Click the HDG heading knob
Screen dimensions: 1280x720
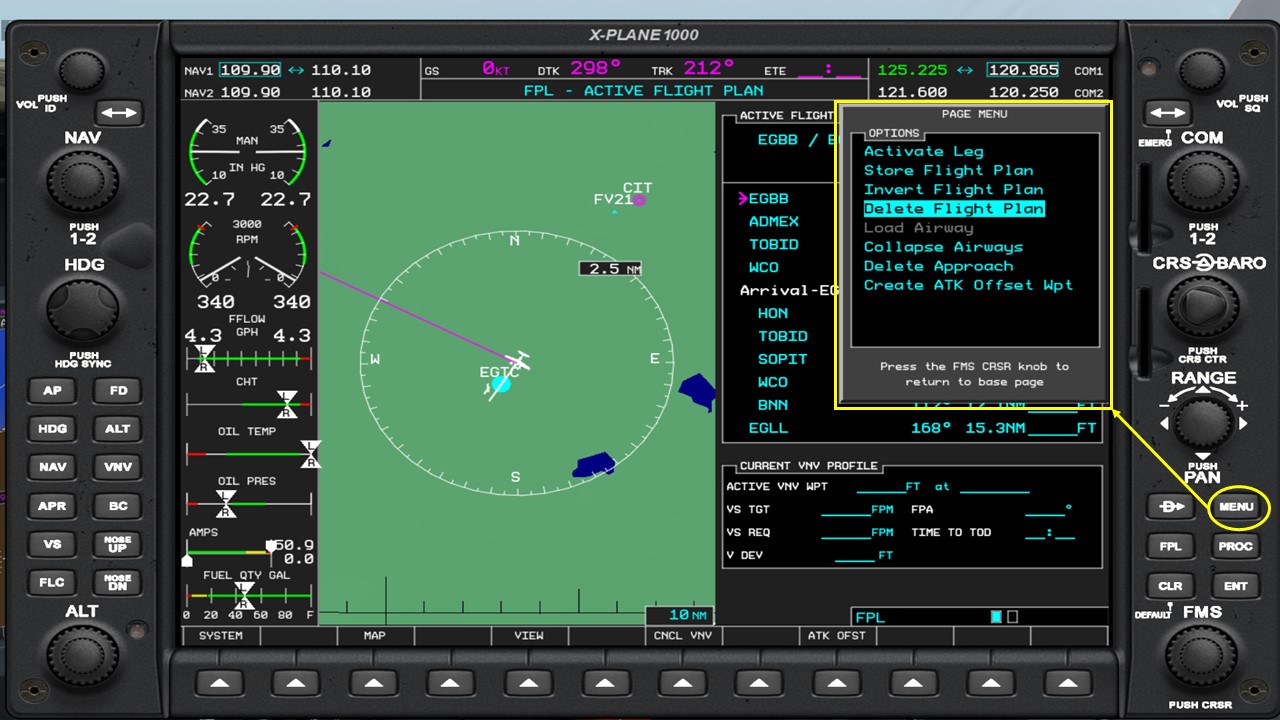(x=83, y=308)
